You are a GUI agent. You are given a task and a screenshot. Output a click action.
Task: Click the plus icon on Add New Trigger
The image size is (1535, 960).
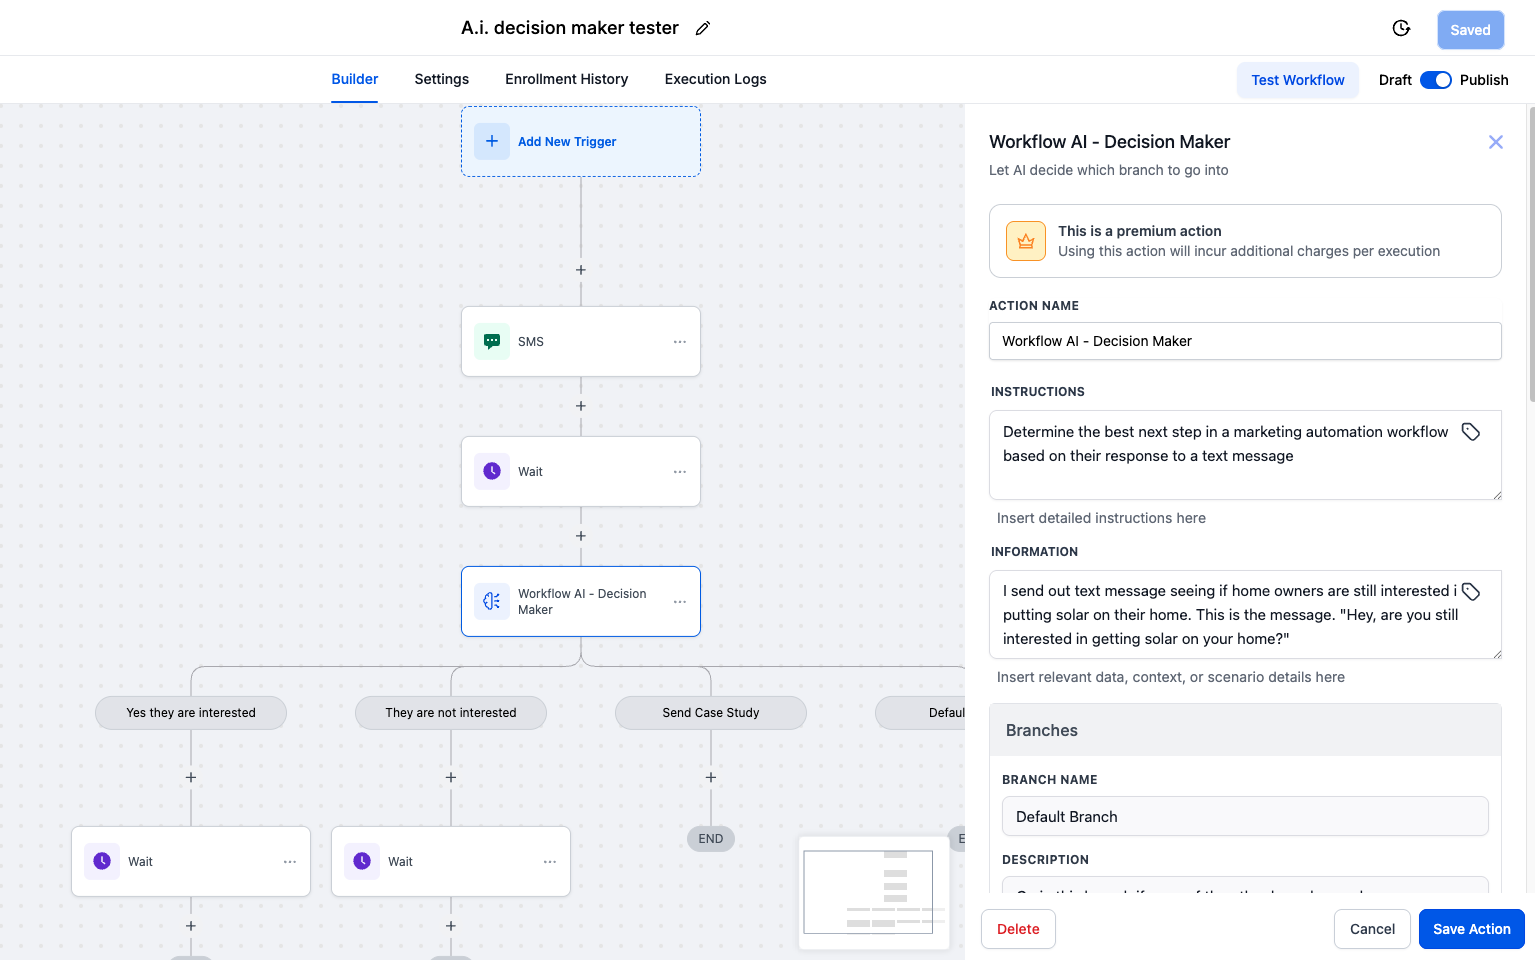(x=491, y=141)
